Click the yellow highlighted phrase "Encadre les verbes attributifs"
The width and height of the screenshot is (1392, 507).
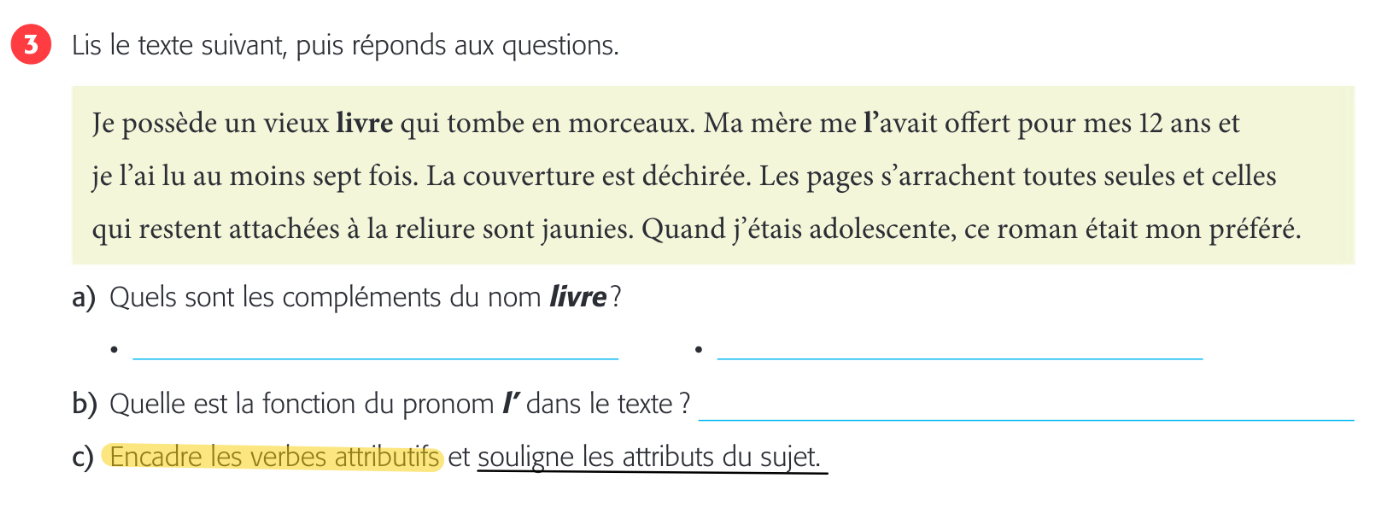pyautogui.click(x=273, y=458)
